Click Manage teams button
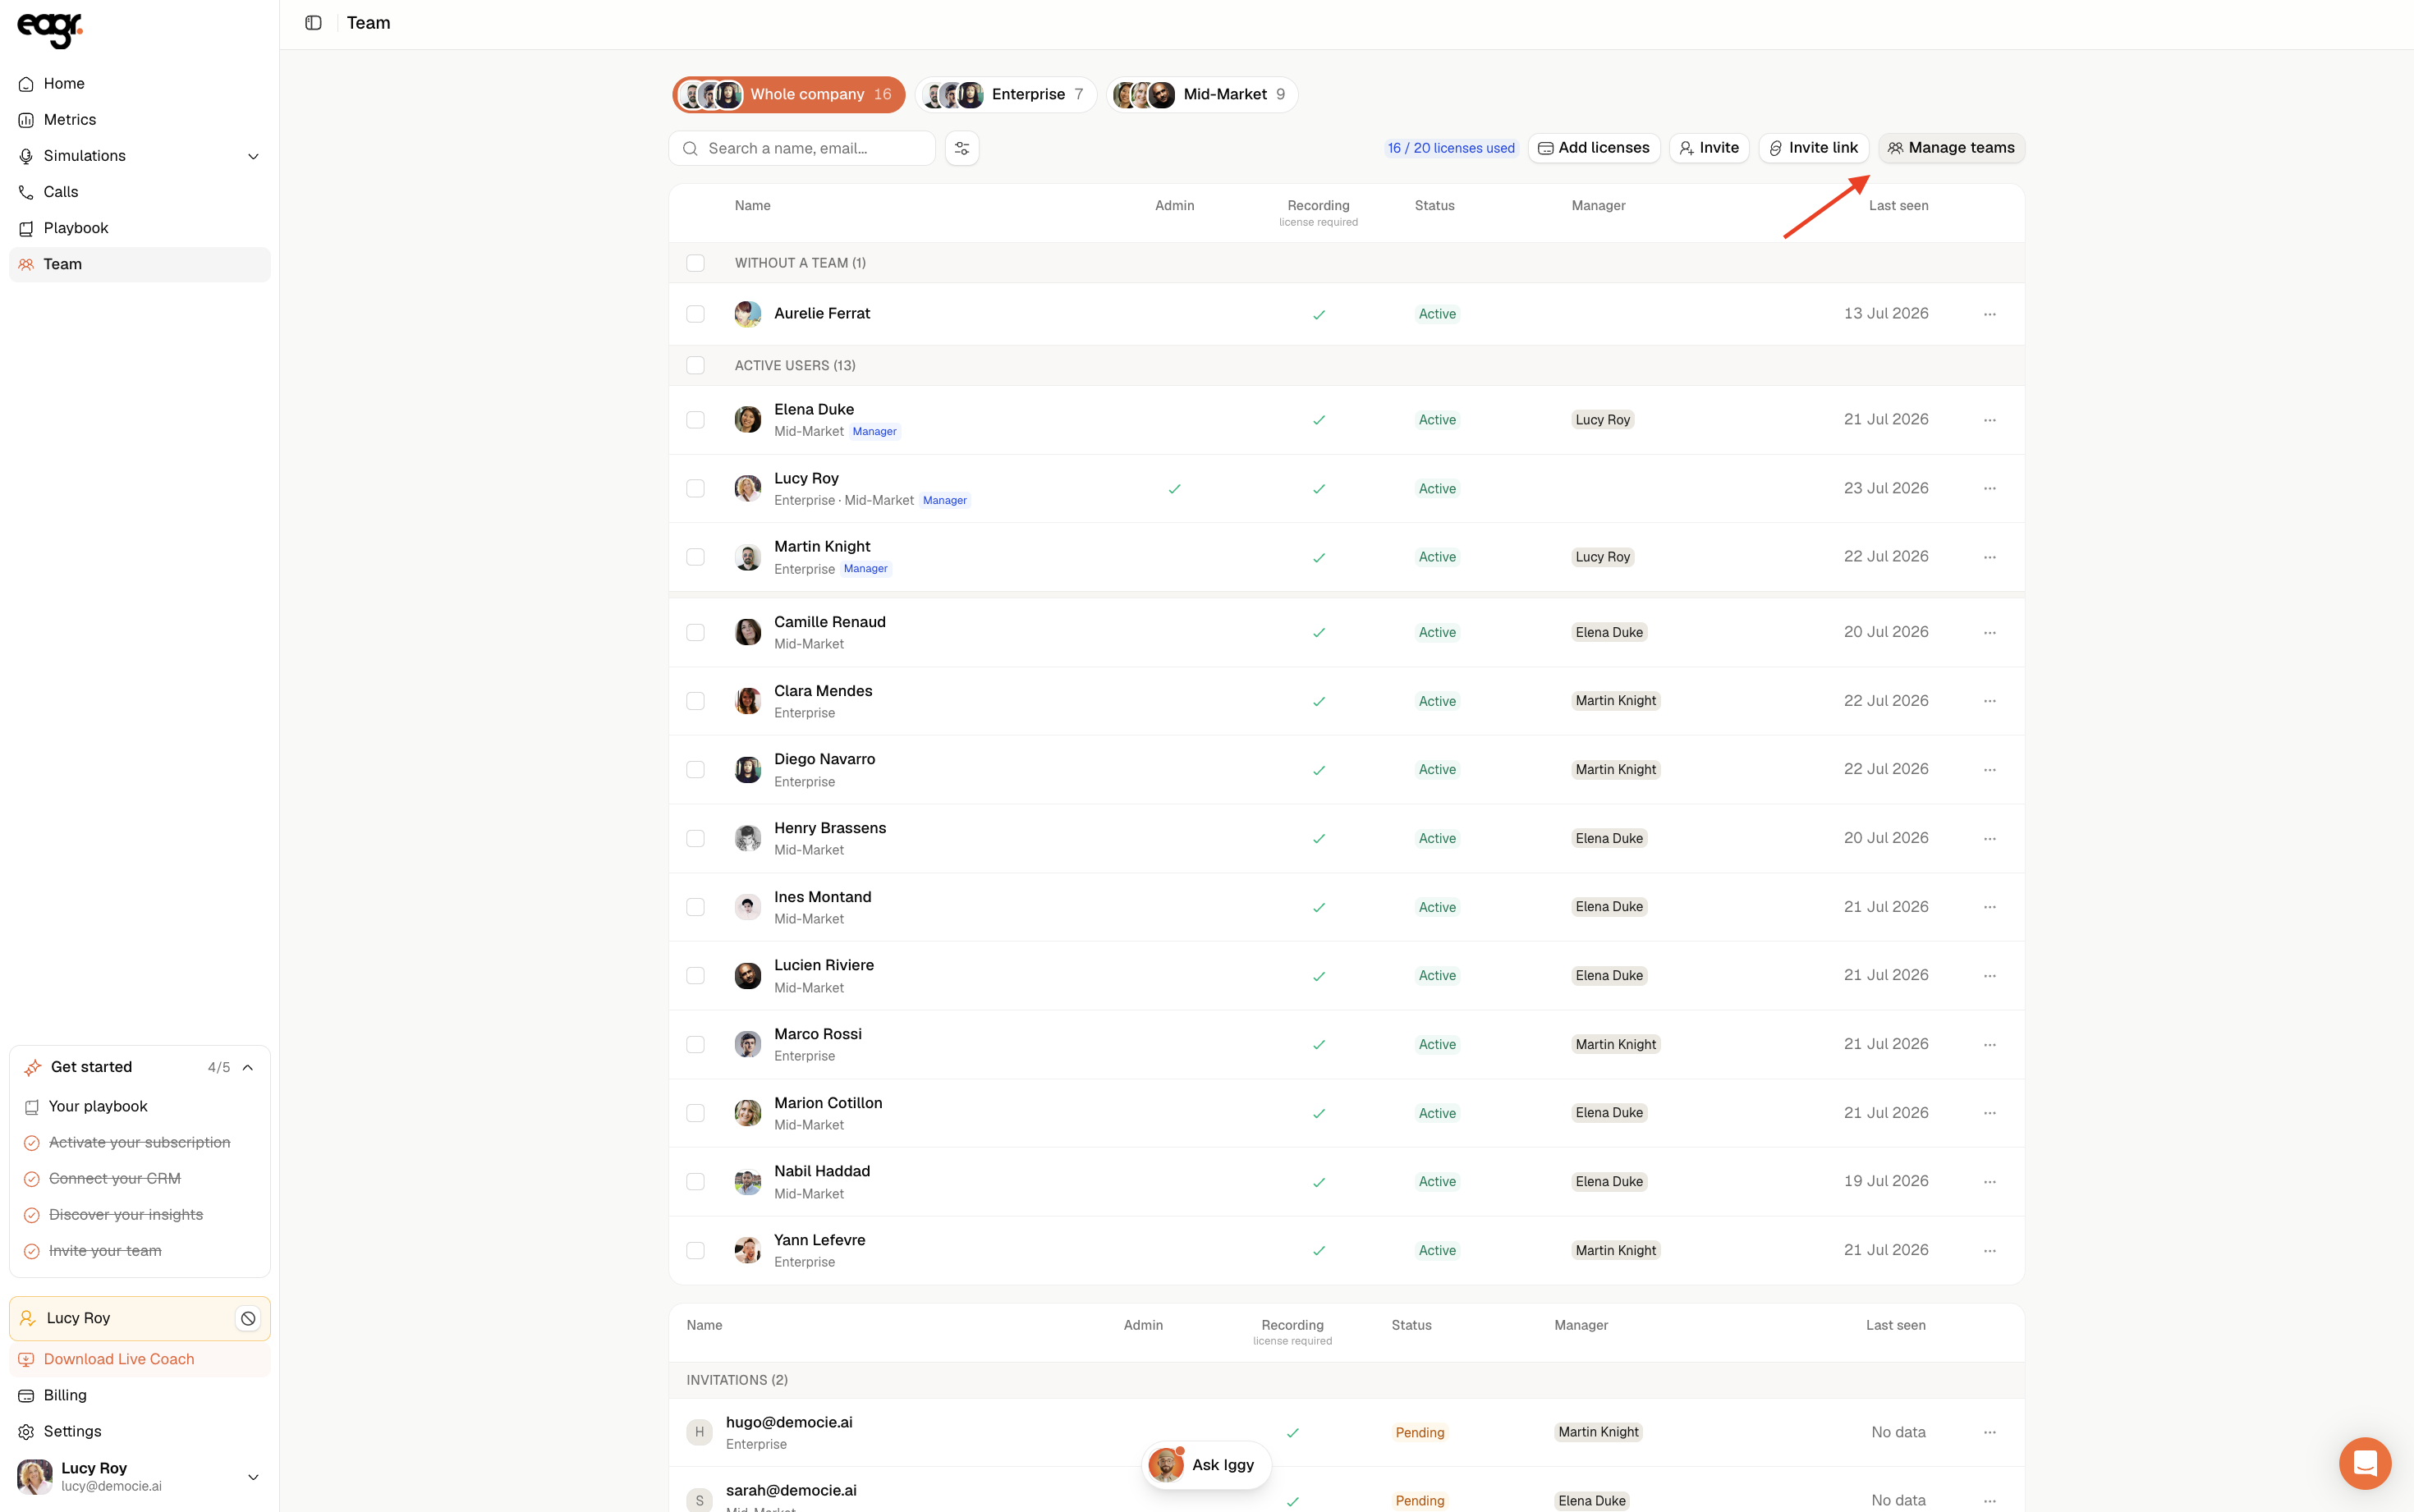Viewport: 2414px width, 1512px height. [1951, 148]
